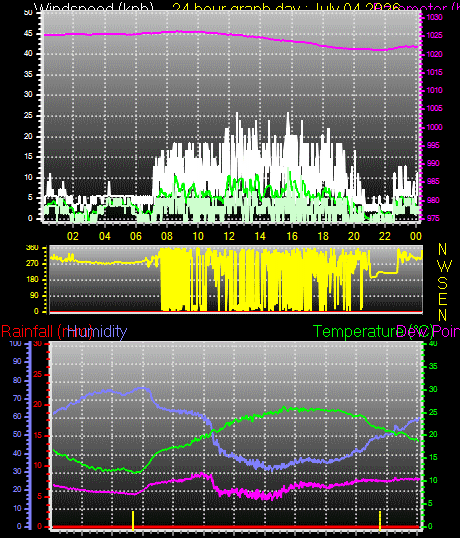This screenshot has height=538, width=460.
Task: Click the 'W' compass letter beside direction chart
Action: pyautogui.click(x=445, y=266)
